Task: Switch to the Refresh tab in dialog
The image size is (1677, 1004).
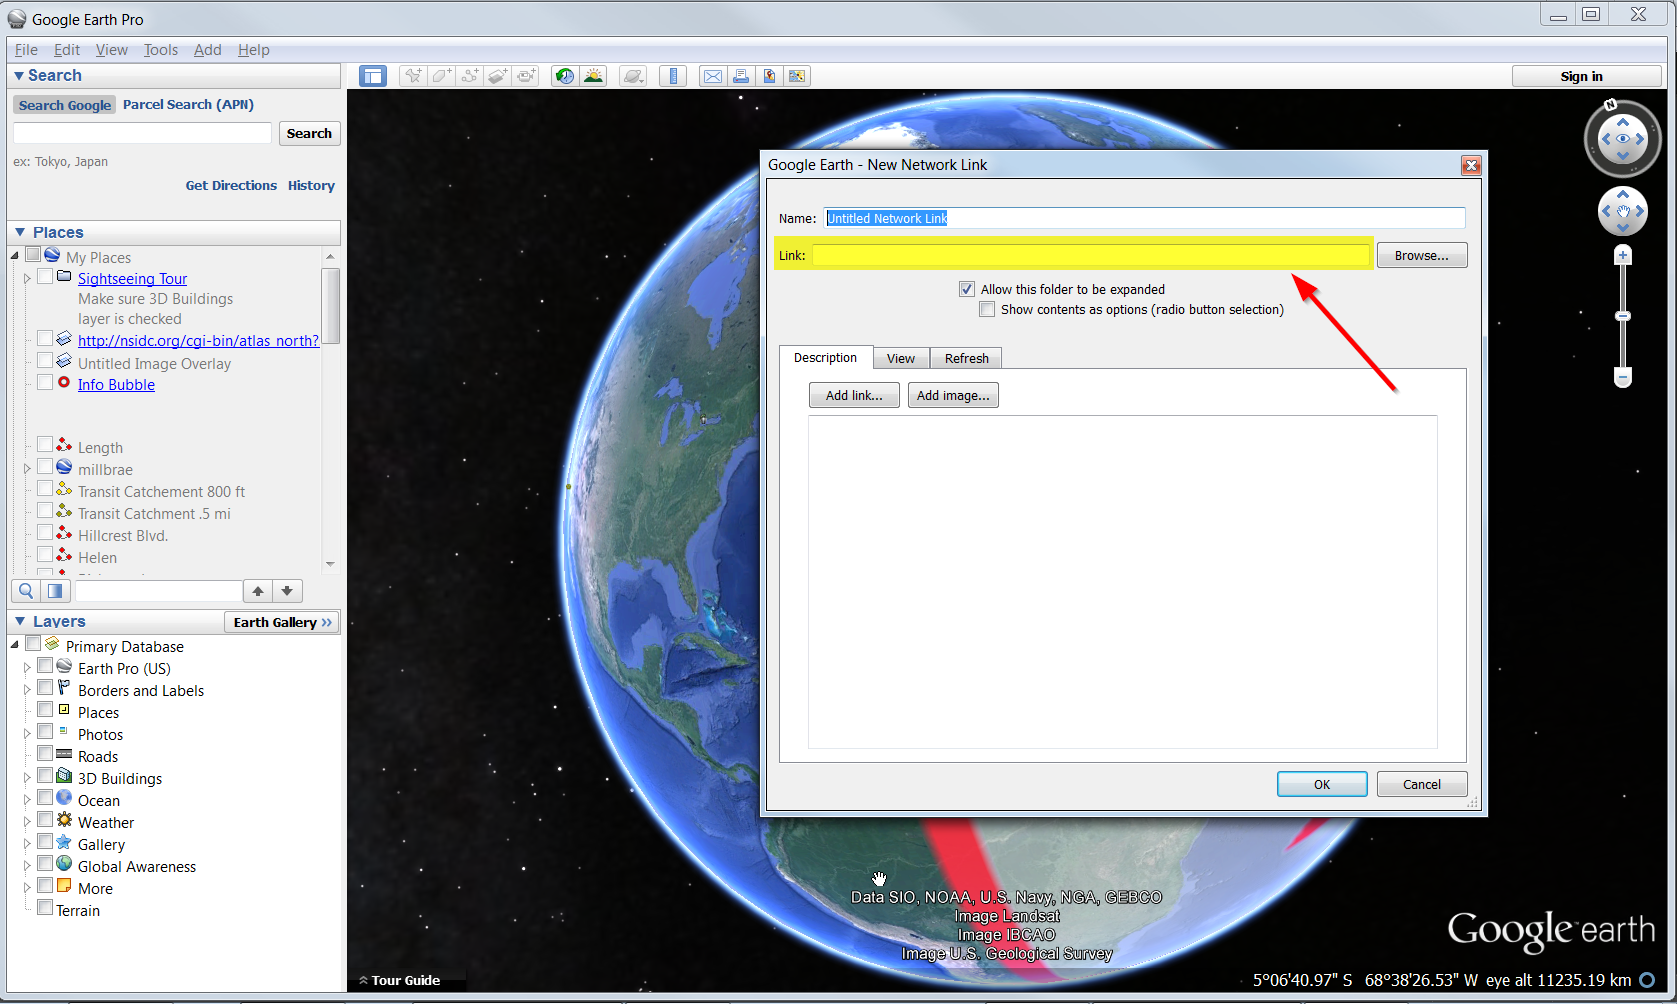Action: 966,358
